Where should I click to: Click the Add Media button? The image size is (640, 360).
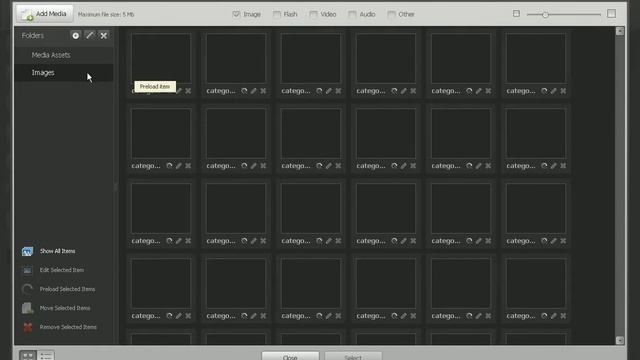45,14
